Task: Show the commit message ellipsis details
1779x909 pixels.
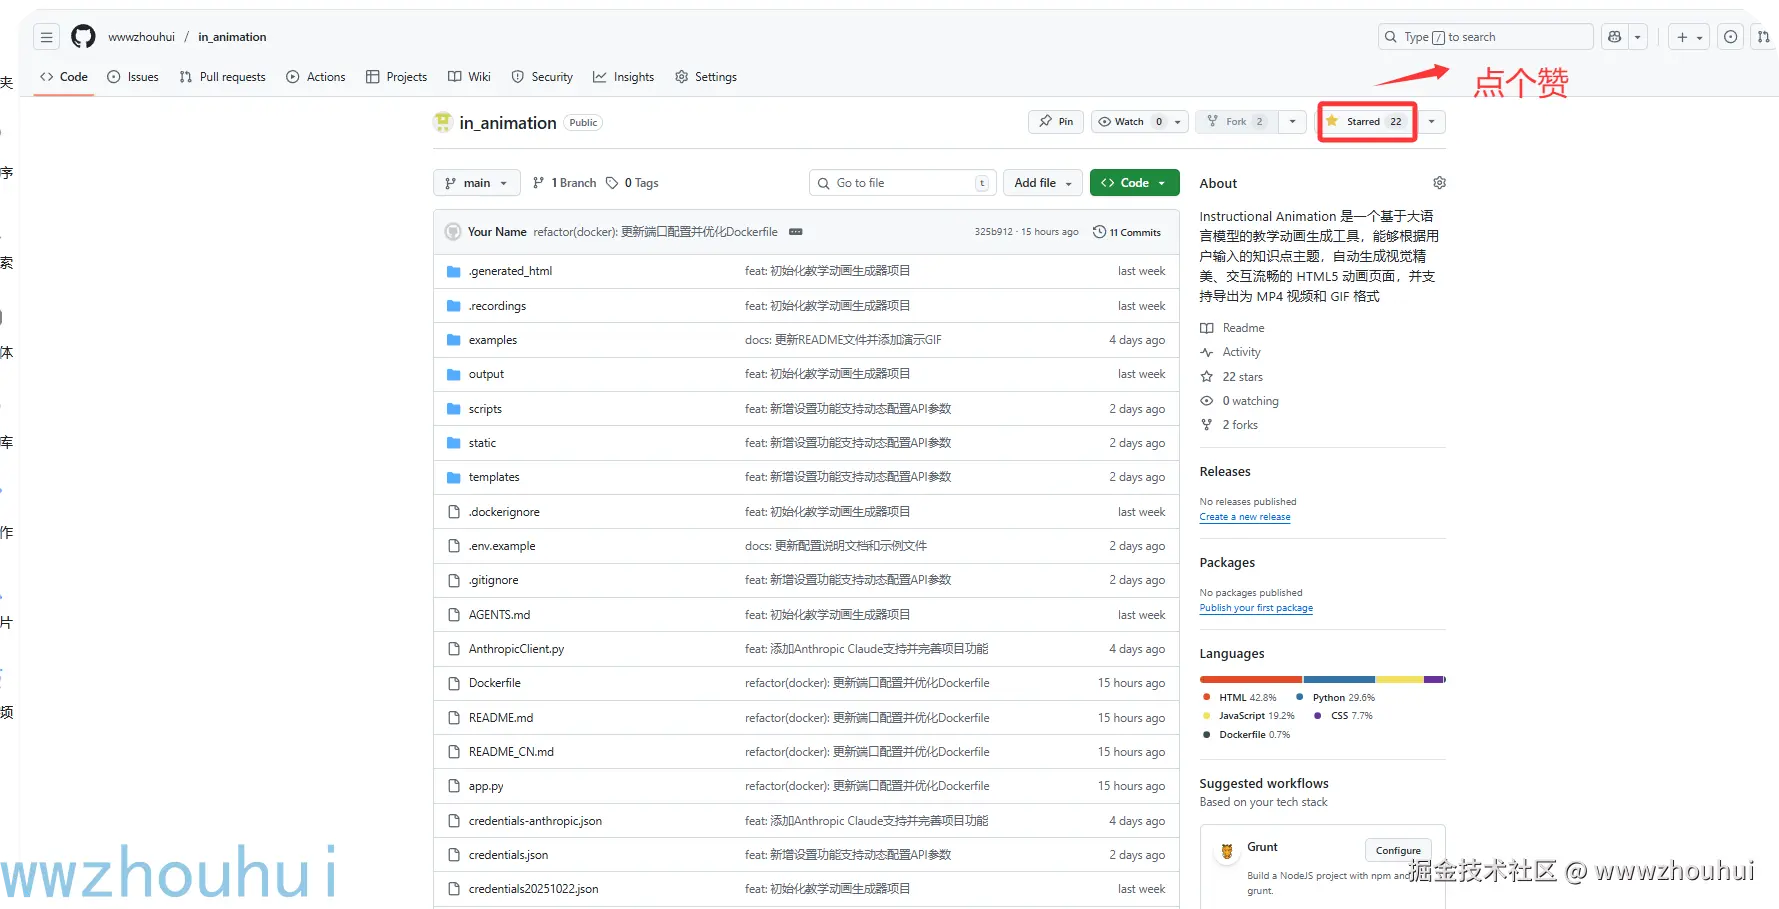Action: click(796, 232)
